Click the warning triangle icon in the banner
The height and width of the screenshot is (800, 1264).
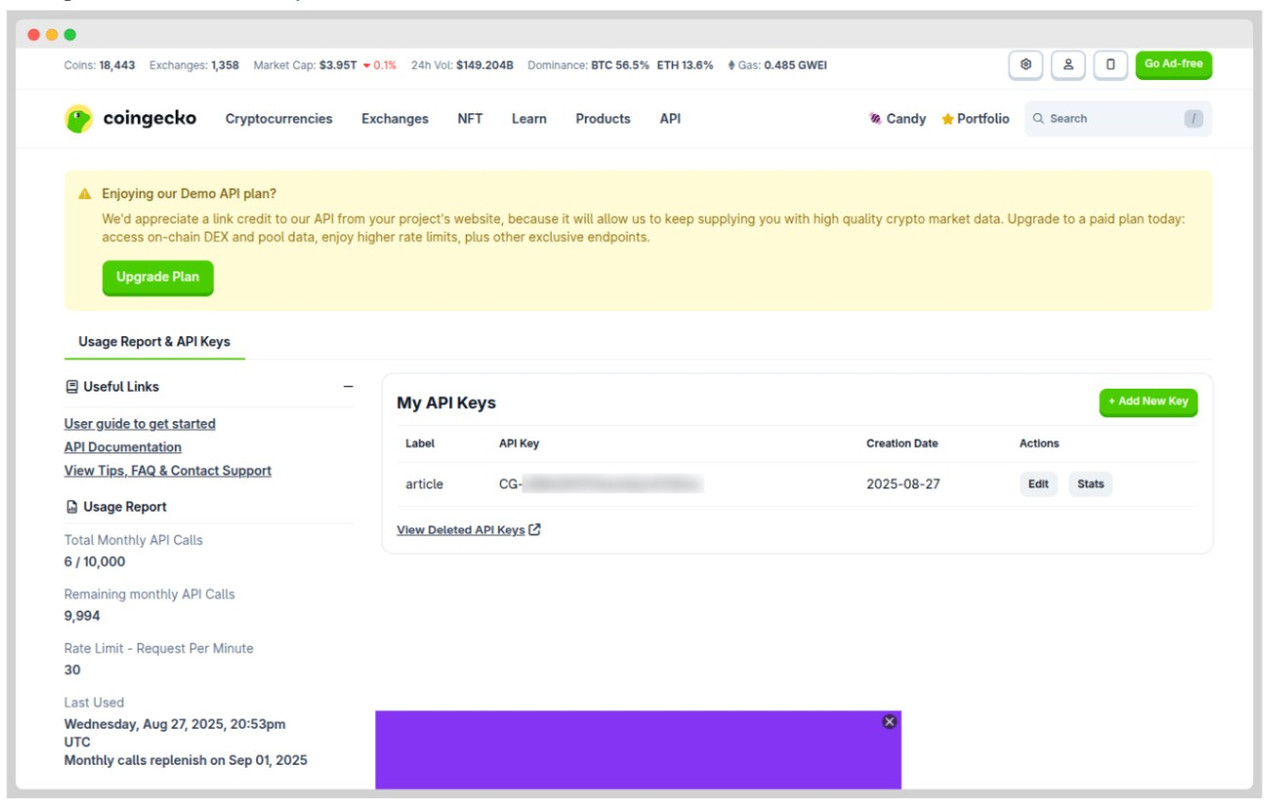click(x=85, y=194)
